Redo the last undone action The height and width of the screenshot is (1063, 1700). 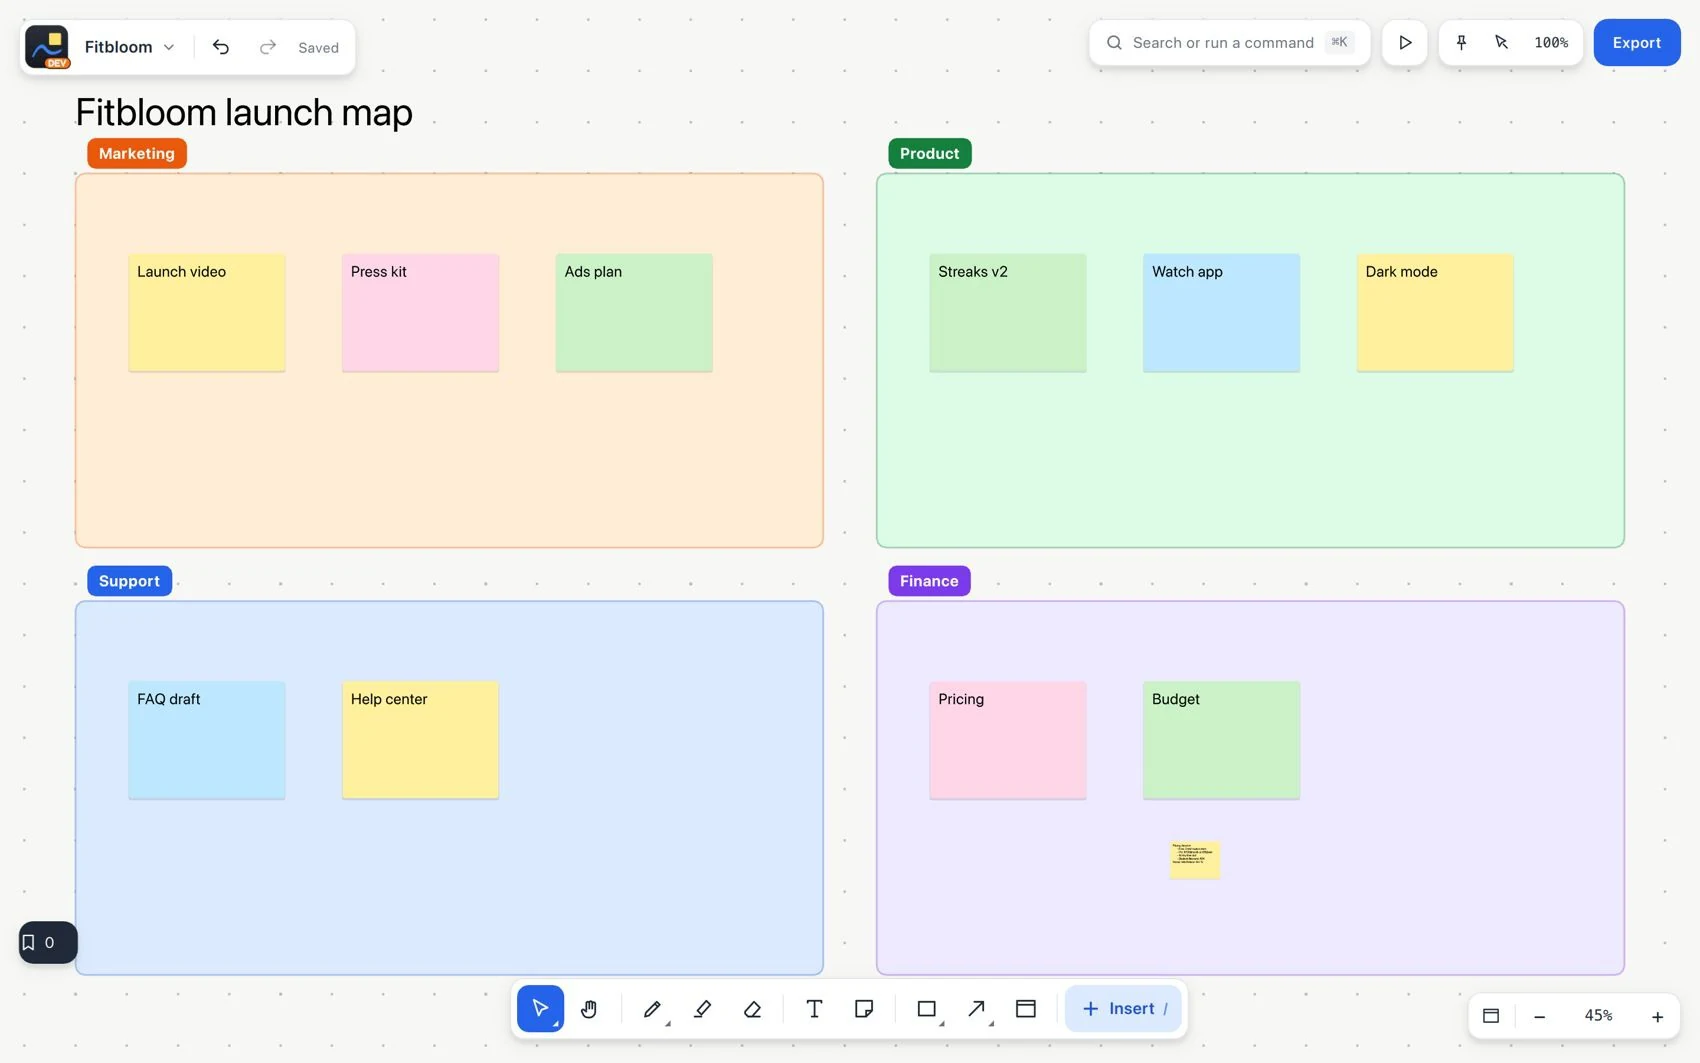tap(267, 47)
